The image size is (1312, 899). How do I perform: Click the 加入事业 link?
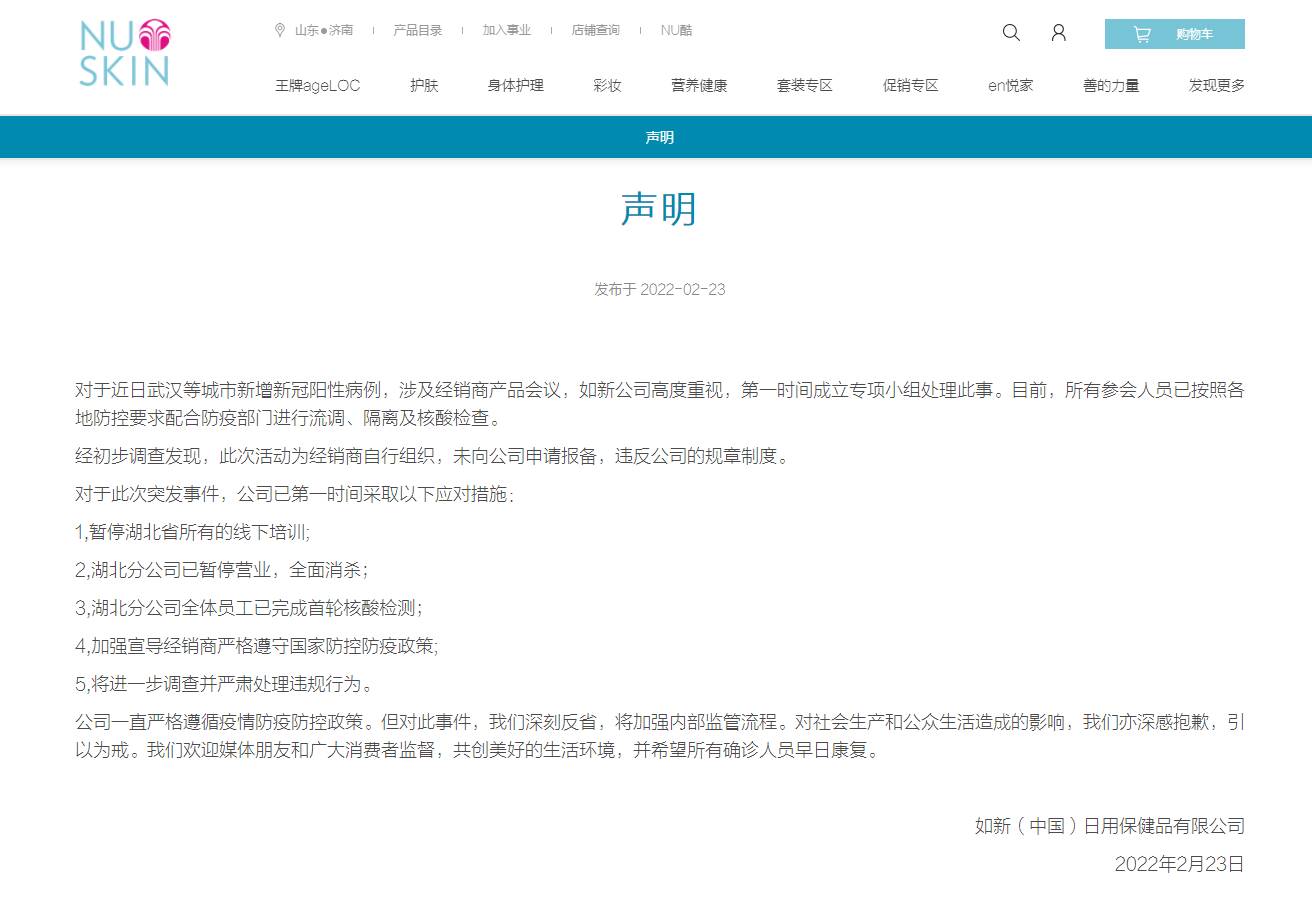point(506,30)
